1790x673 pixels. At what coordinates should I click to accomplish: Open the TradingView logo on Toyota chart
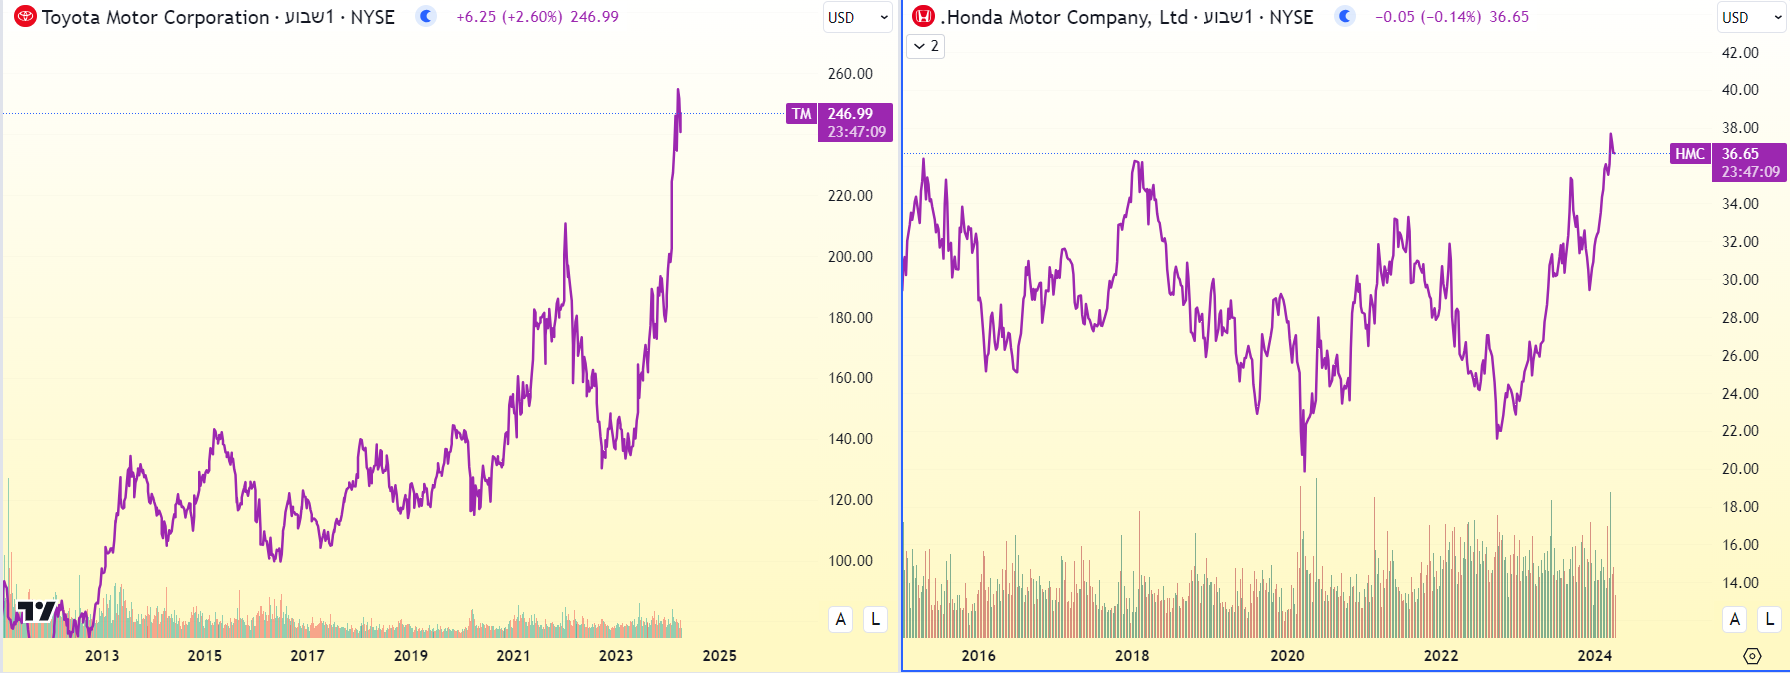pyautogui.click(x=36, y=611)
